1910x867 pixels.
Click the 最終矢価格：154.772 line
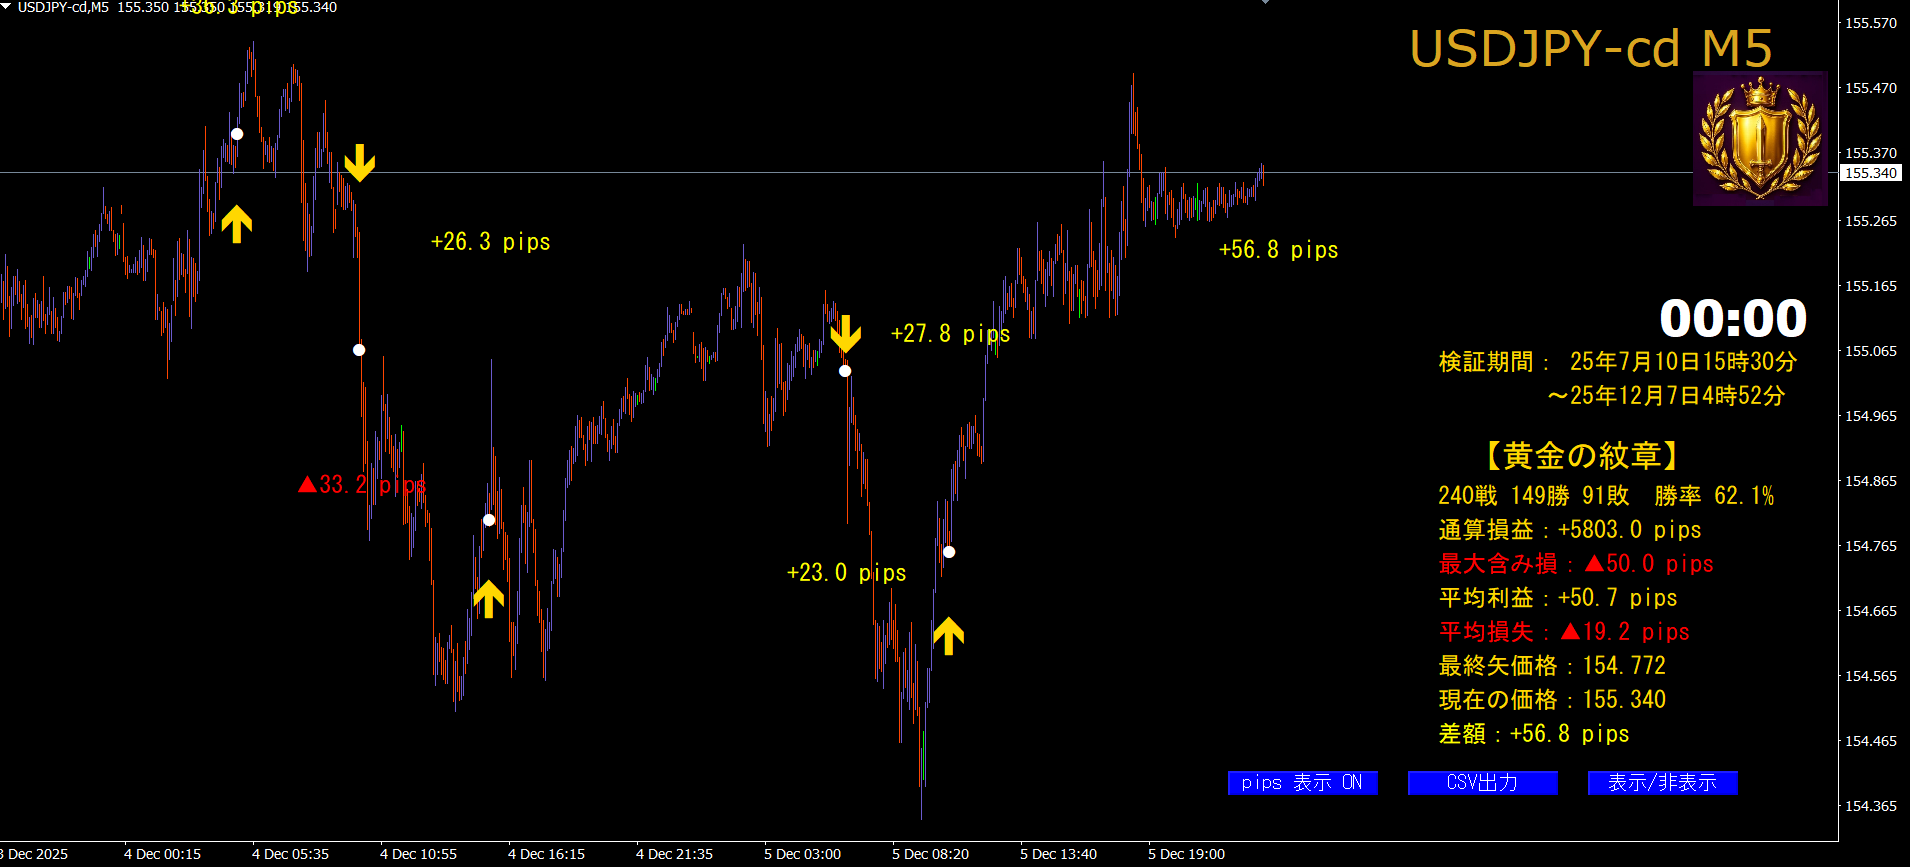[1552, 666]
